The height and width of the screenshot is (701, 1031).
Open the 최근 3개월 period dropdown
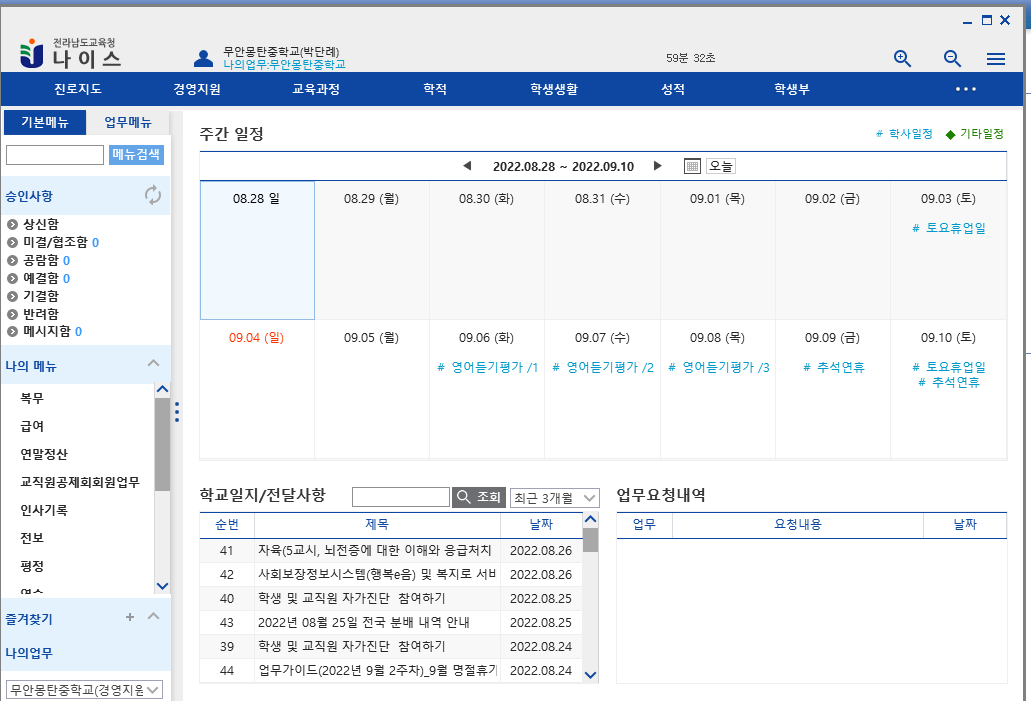click(554, 498)
